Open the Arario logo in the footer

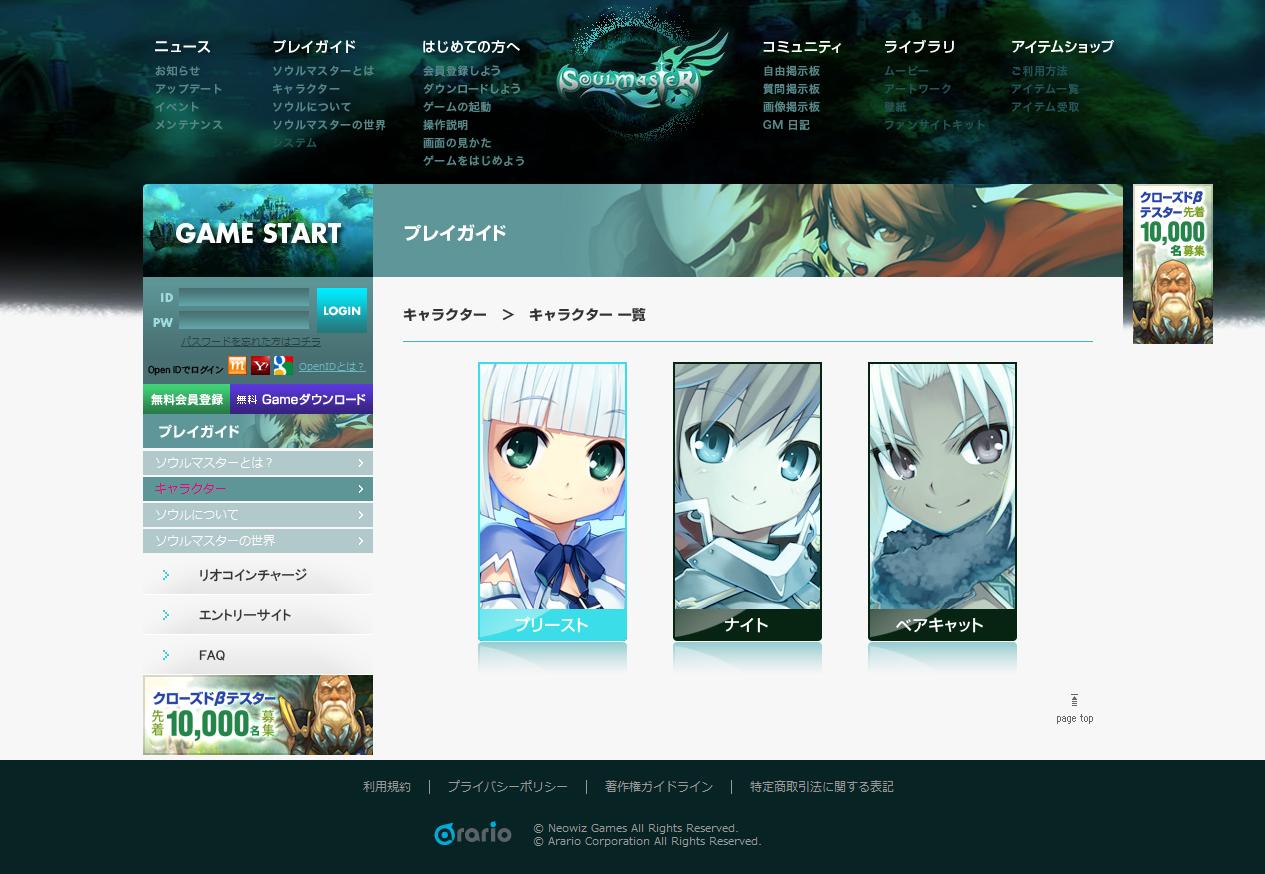pos(472,833)
